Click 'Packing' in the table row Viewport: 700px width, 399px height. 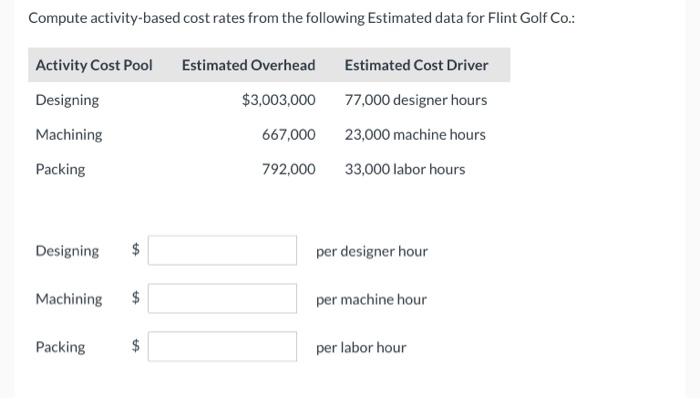pyautogui.click(x=60, y=170)
